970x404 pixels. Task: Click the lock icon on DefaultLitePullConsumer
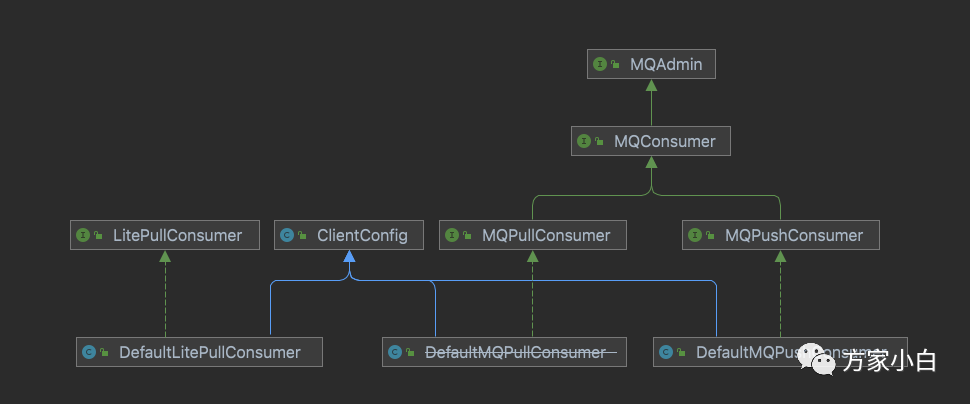tap(105, 352)
